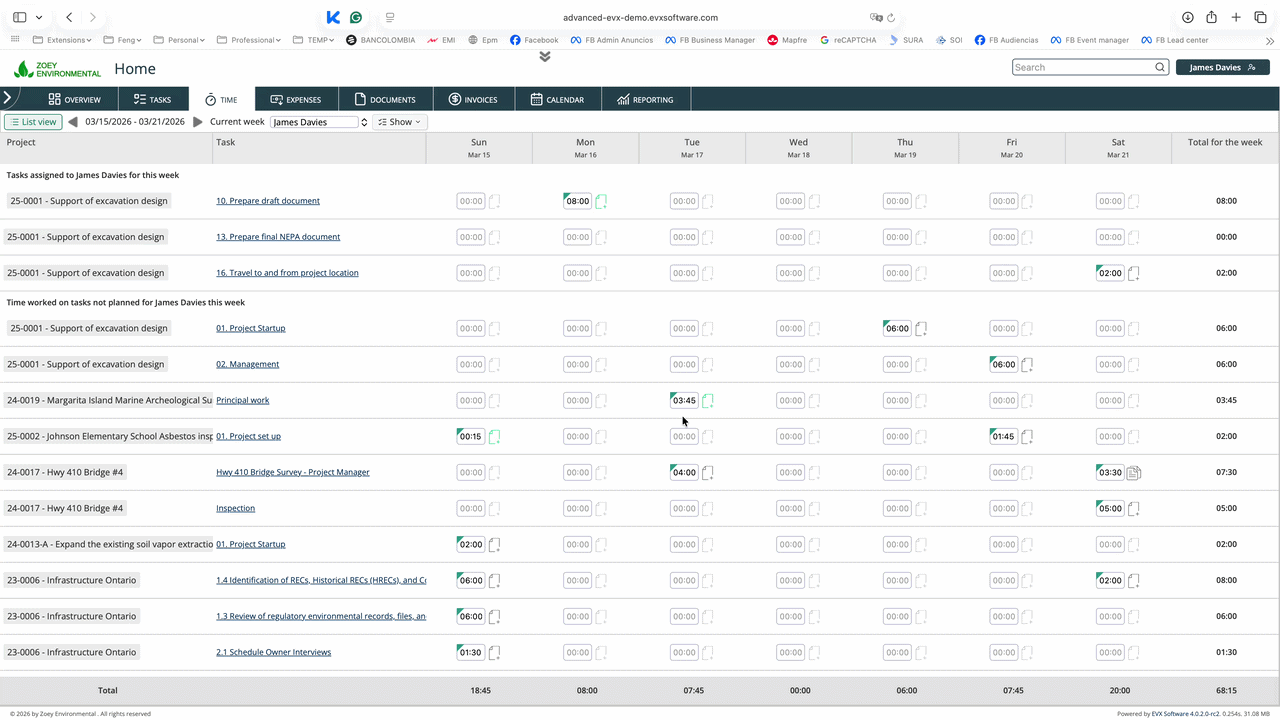Open James Davies user menu
This screenshot has height=720, width=1280.
[1223, 67]
